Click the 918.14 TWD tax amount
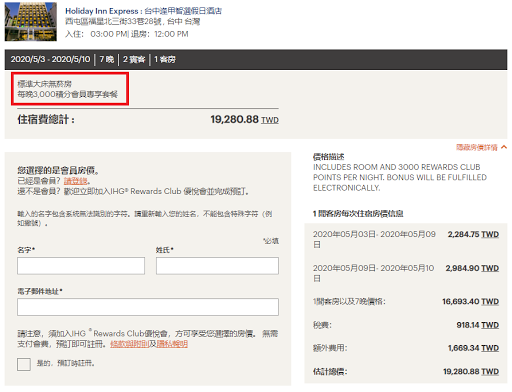The width and height of the screenshot is (512, 392). [478, 325]
